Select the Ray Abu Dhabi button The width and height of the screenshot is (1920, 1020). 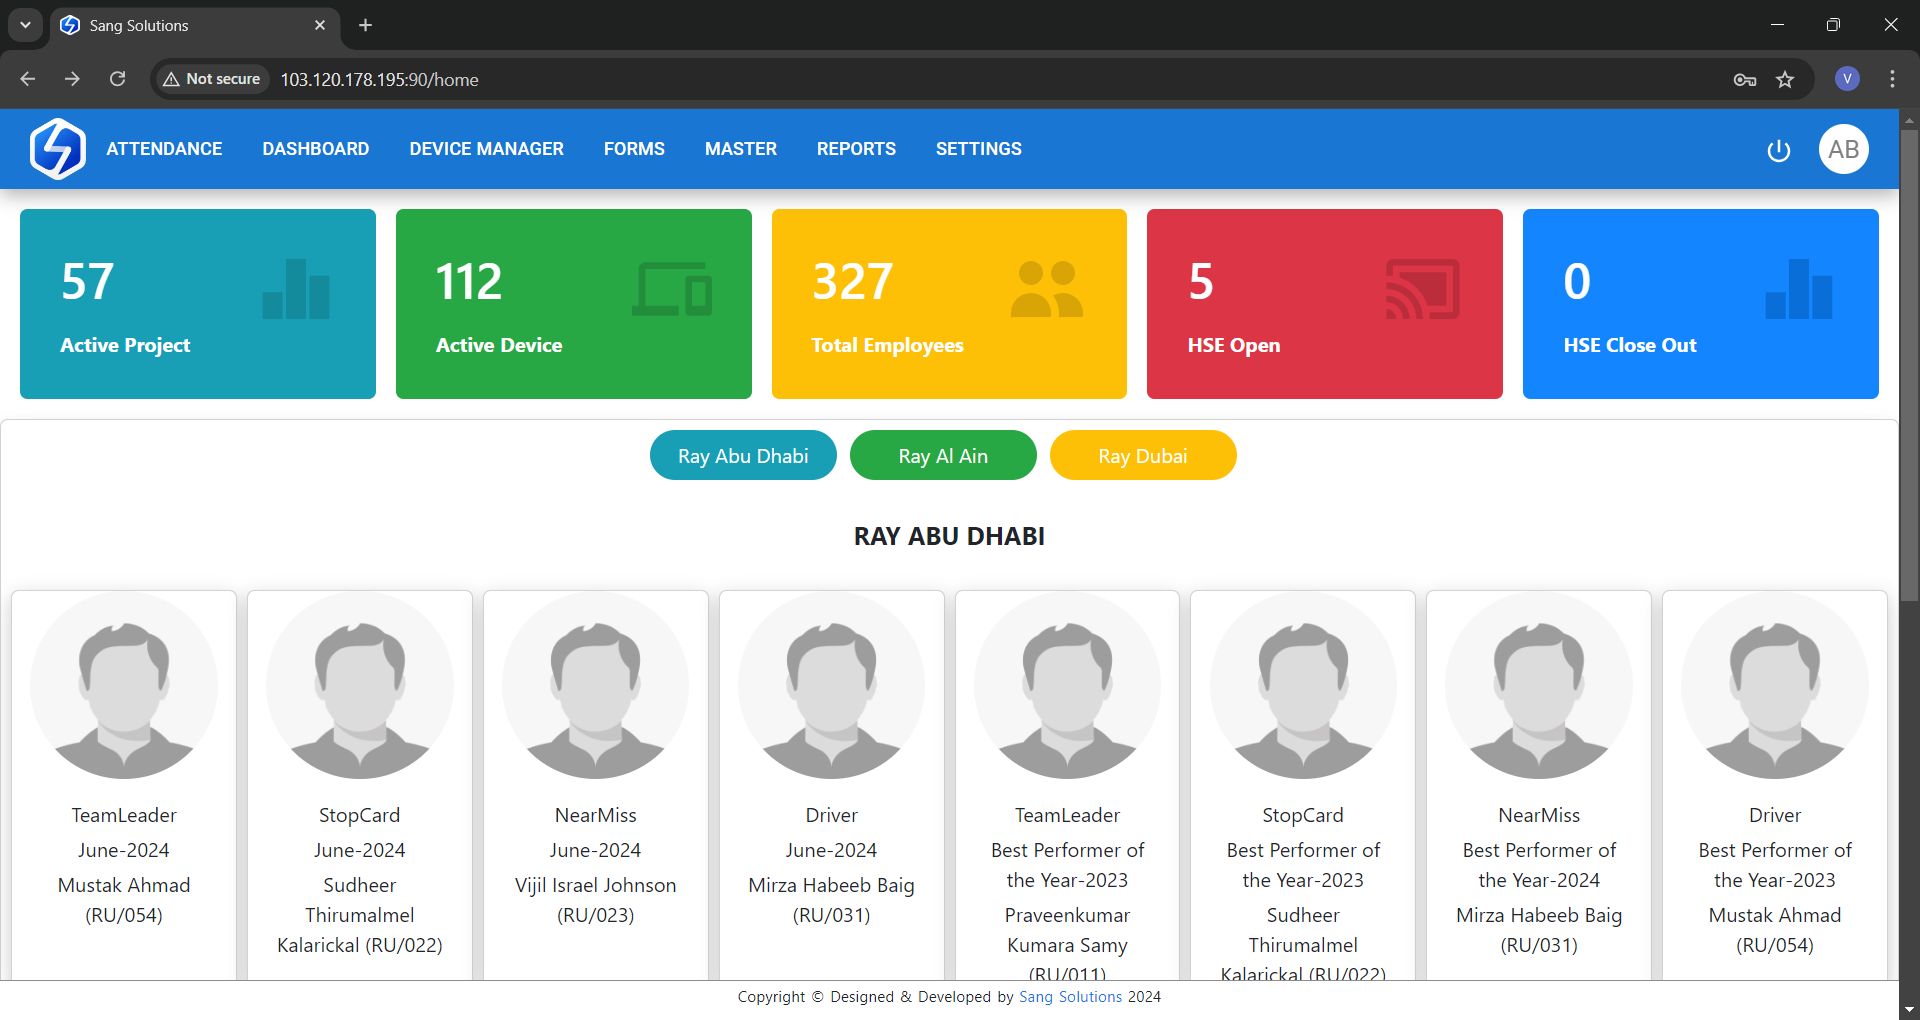coord(743,456)
